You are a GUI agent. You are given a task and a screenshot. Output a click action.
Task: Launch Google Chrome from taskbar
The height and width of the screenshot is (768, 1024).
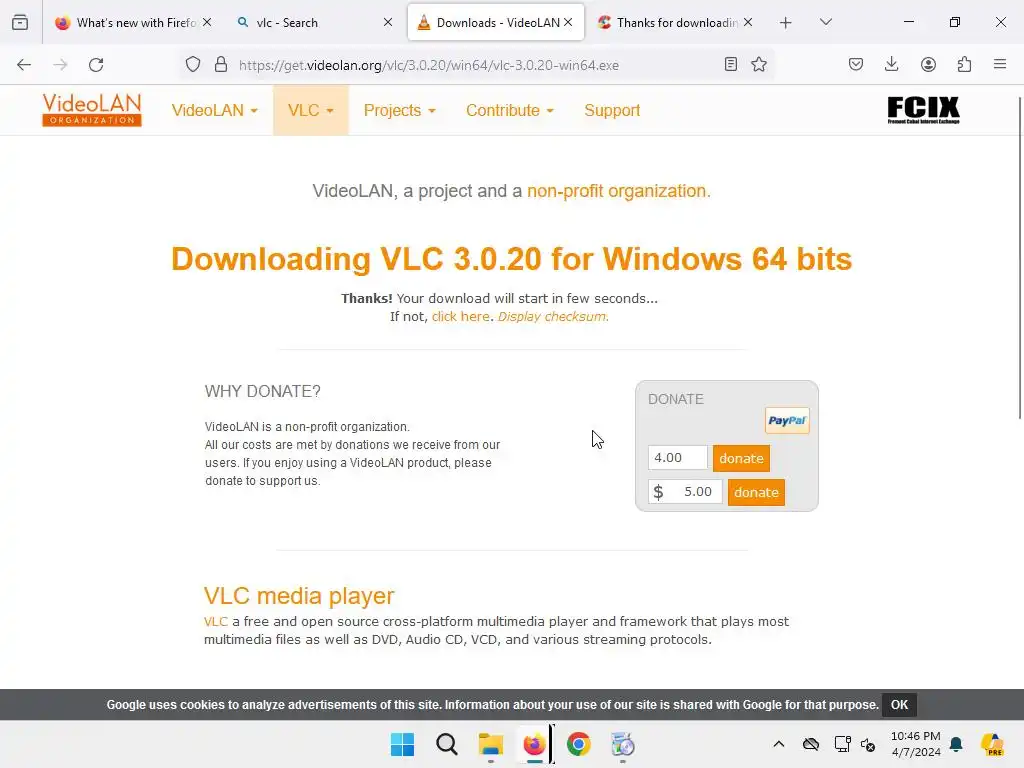click(x=579, y=744)
